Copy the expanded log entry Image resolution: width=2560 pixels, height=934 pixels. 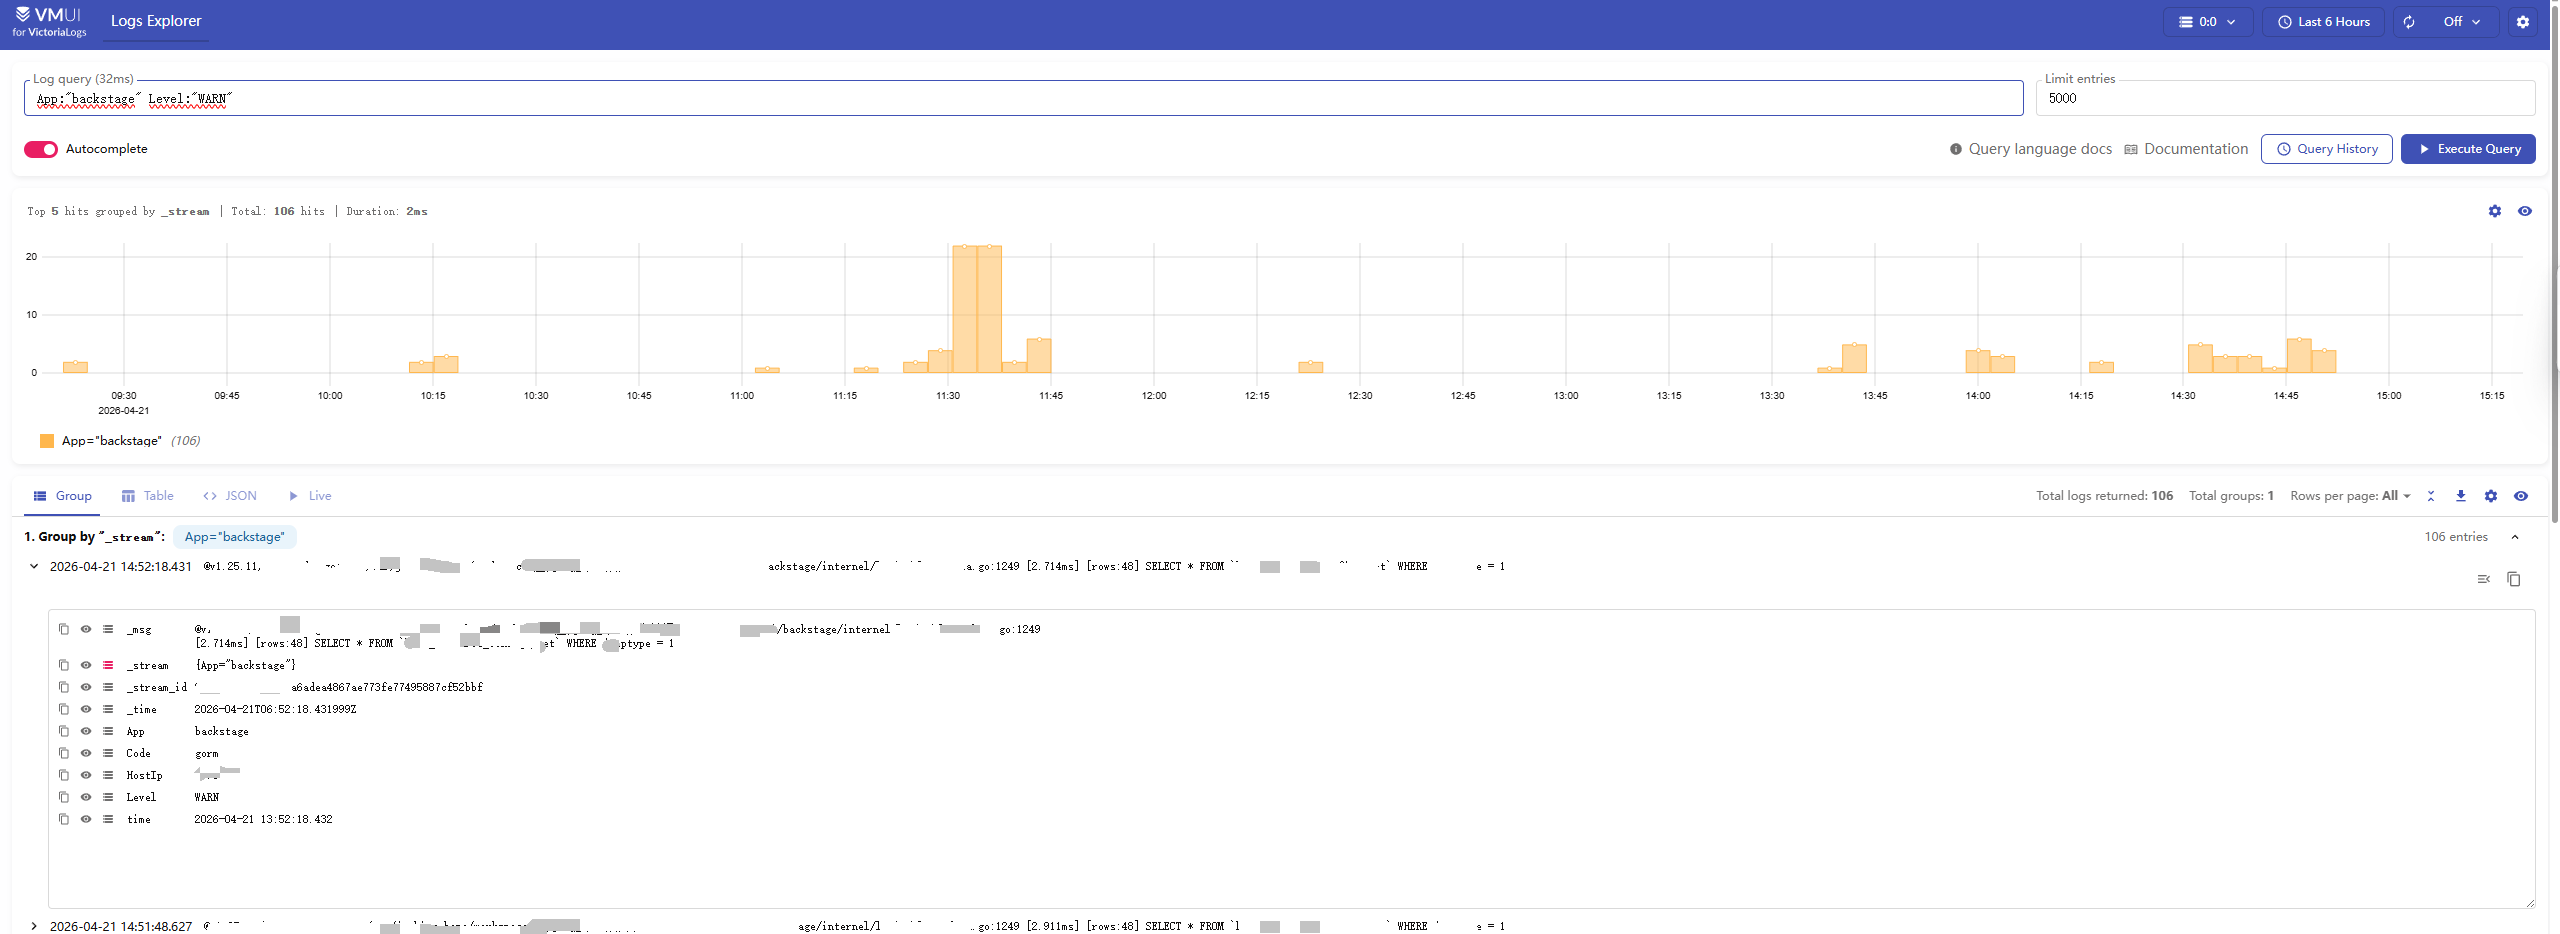[x=2513, y=579]
